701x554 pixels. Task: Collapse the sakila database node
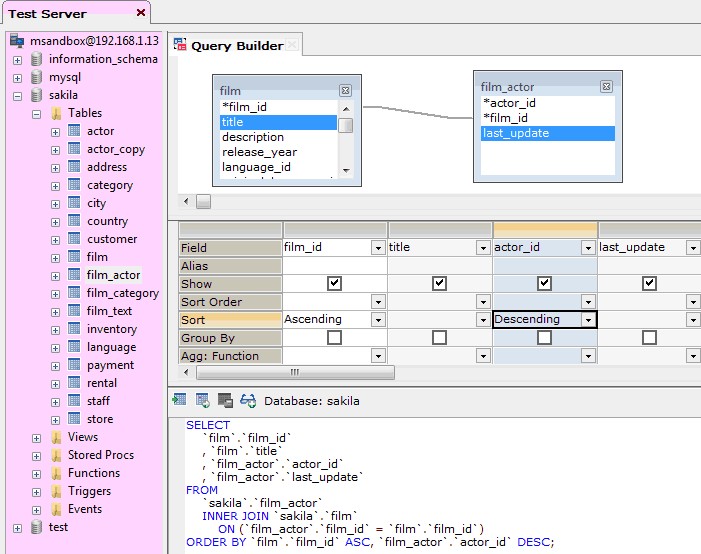pyautogui.click(x=17, y=95)
